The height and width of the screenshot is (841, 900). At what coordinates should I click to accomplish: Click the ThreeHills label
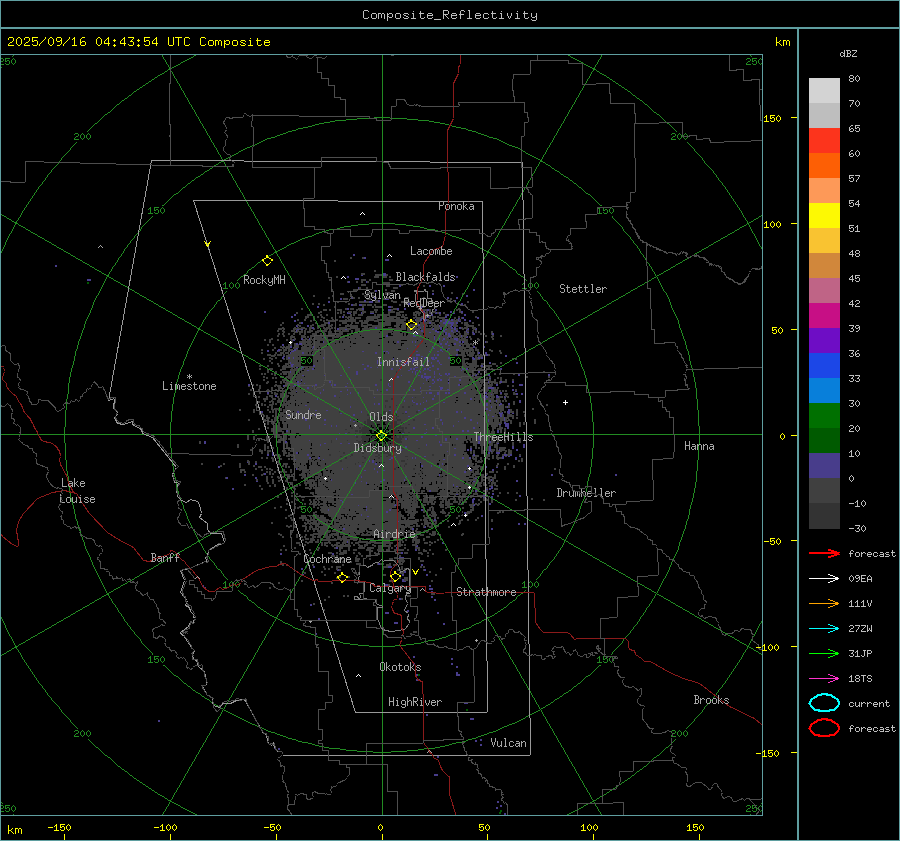(x=503, y=437)
